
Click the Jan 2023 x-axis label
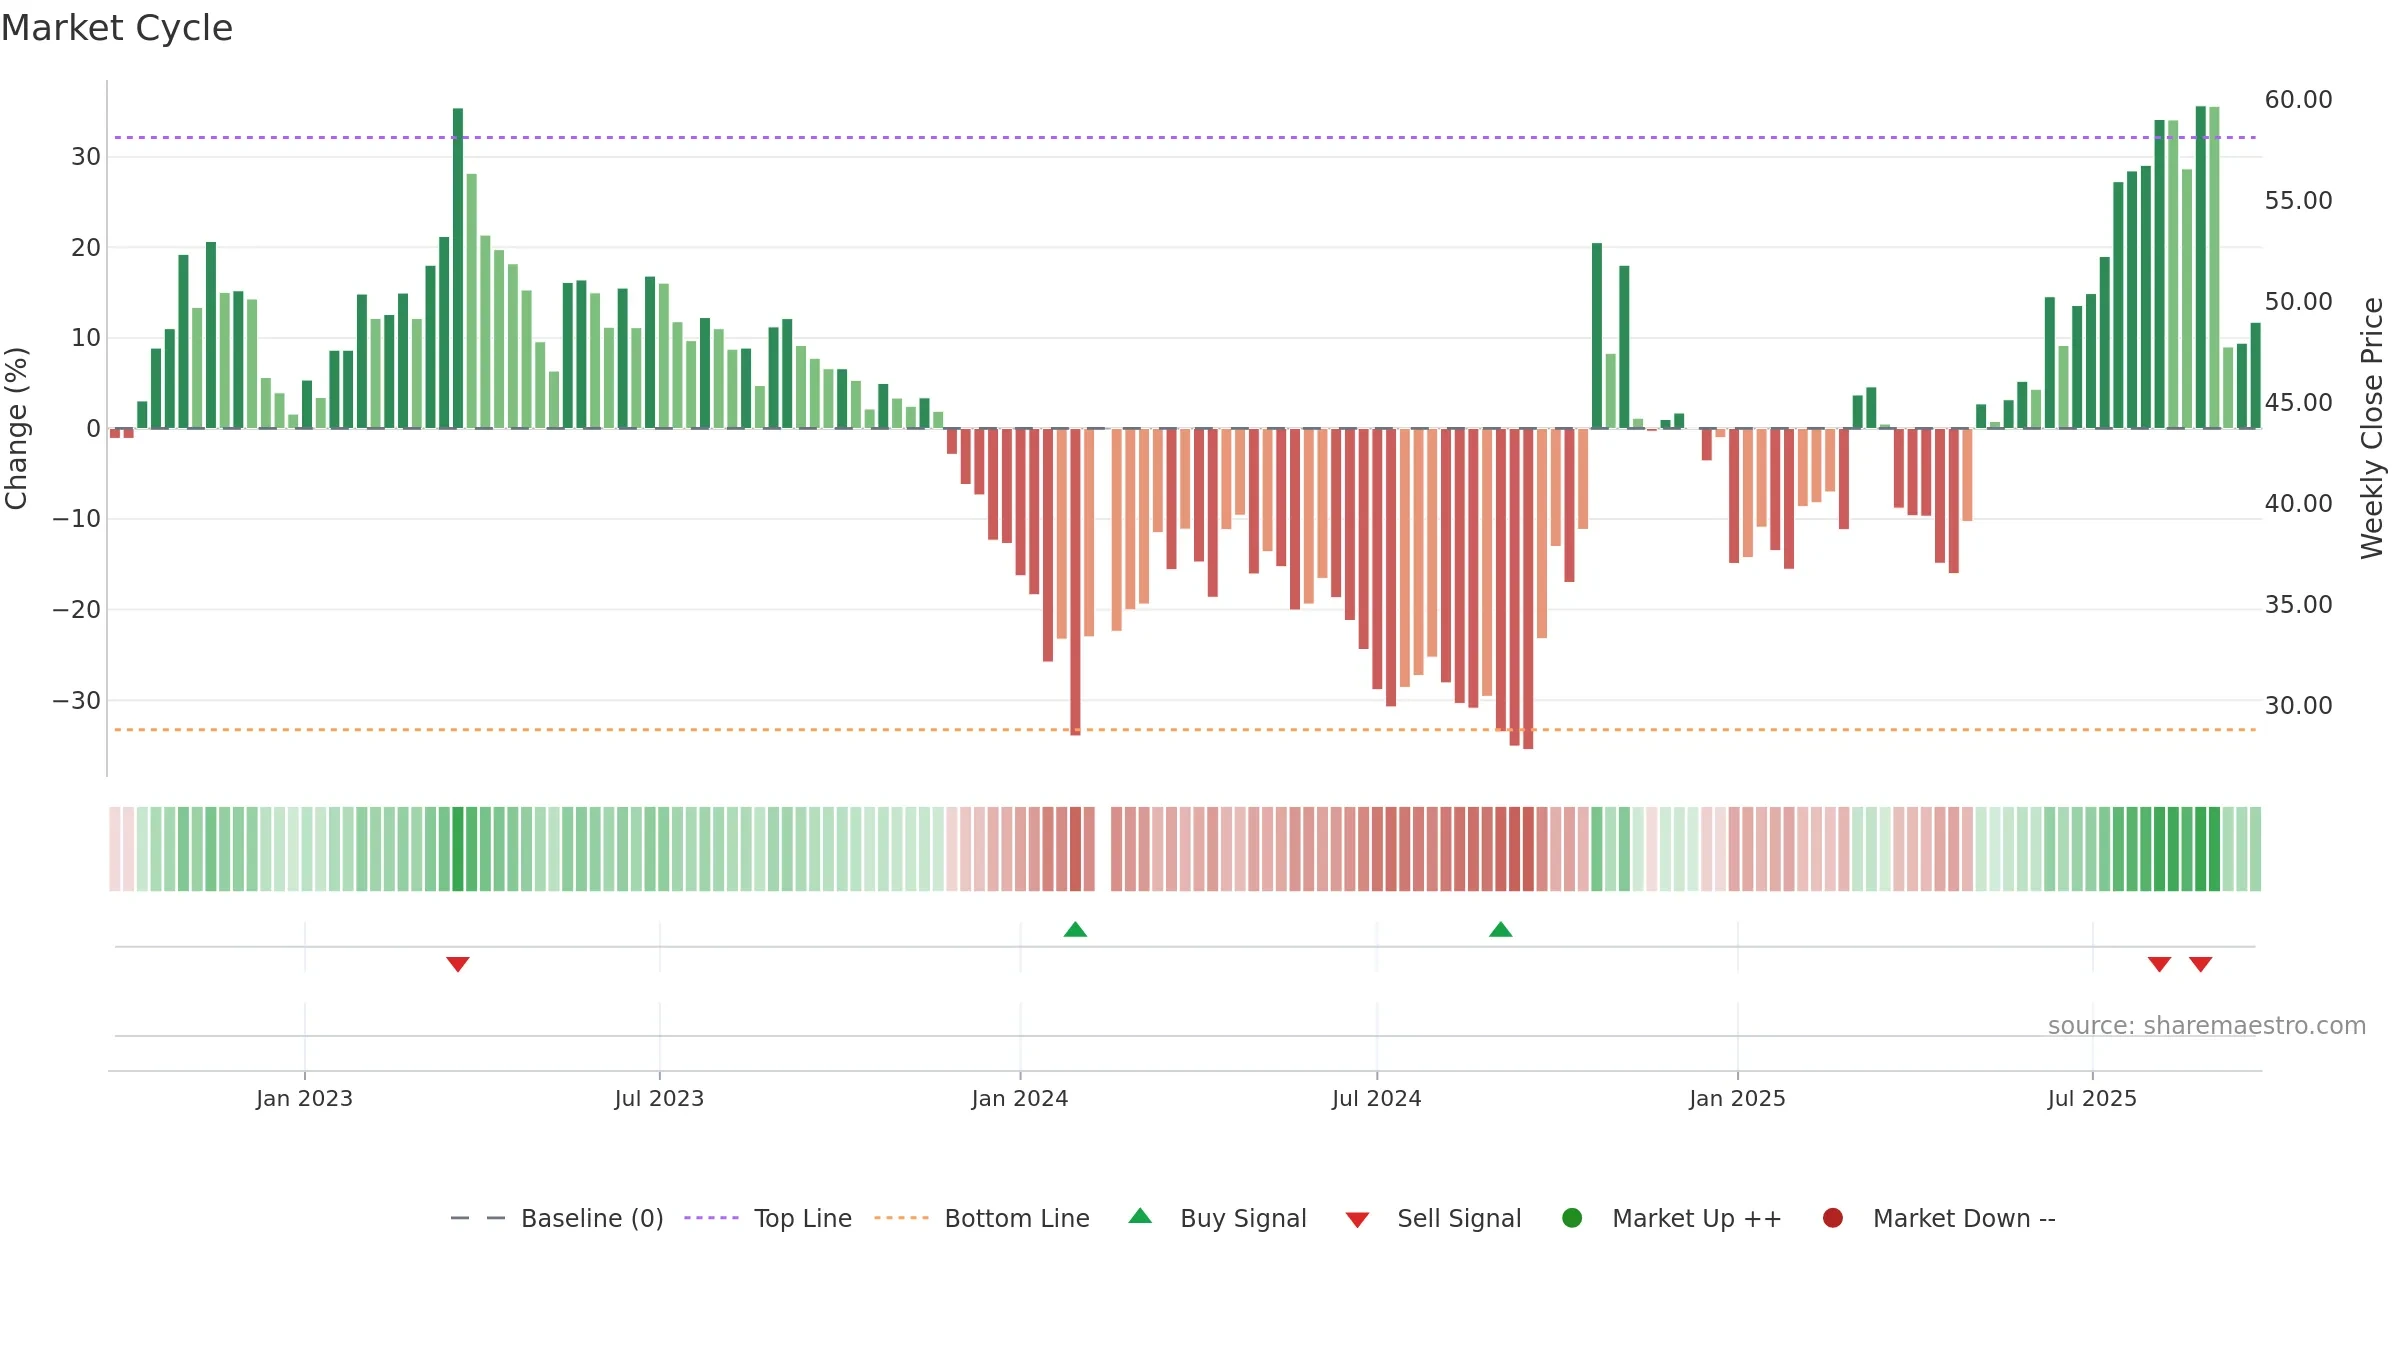tap(304, 1099)
